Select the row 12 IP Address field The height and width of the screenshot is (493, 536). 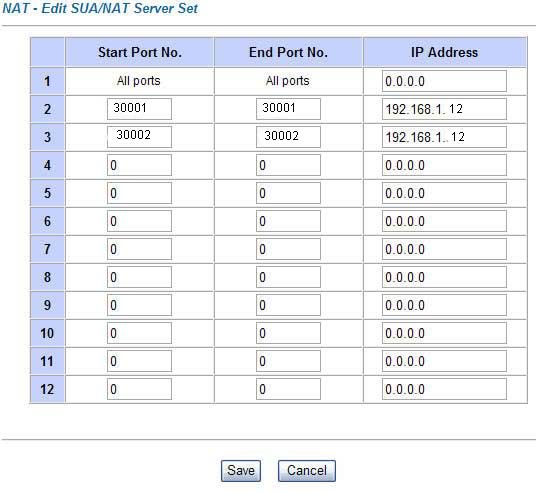tap(444, 389)
